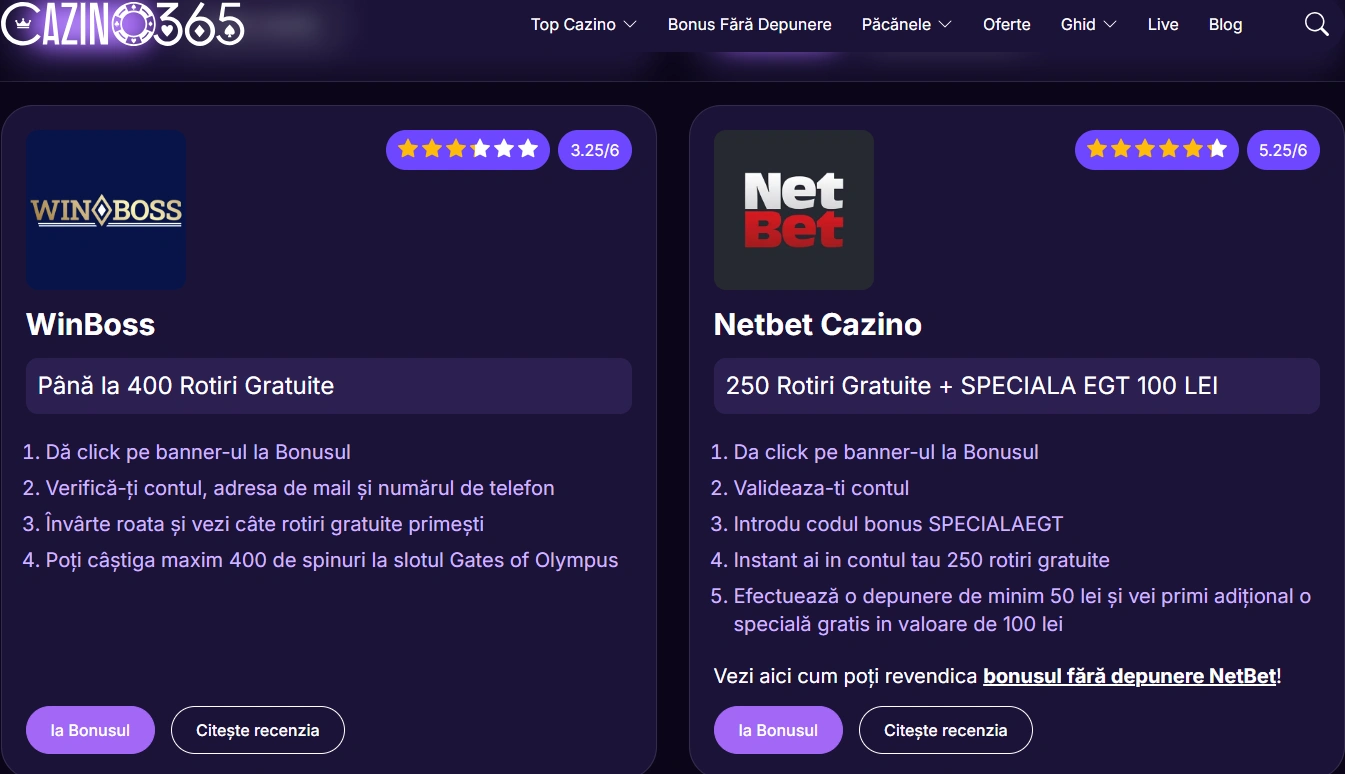This screenshot has width=1345, height=774.
Task: Expand the Top Cazino dropdown
Action: pyautogui.click(x=584, y=24)
